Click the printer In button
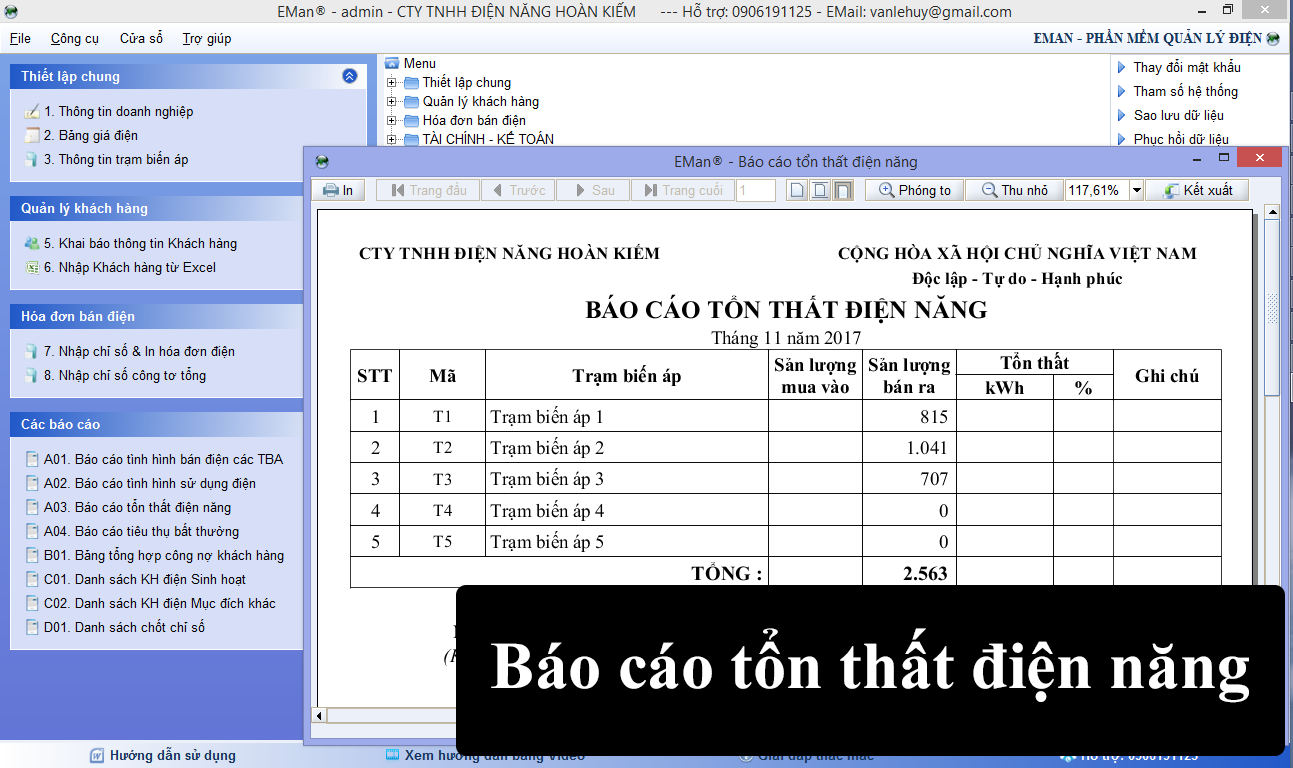 tap(339, 190)
